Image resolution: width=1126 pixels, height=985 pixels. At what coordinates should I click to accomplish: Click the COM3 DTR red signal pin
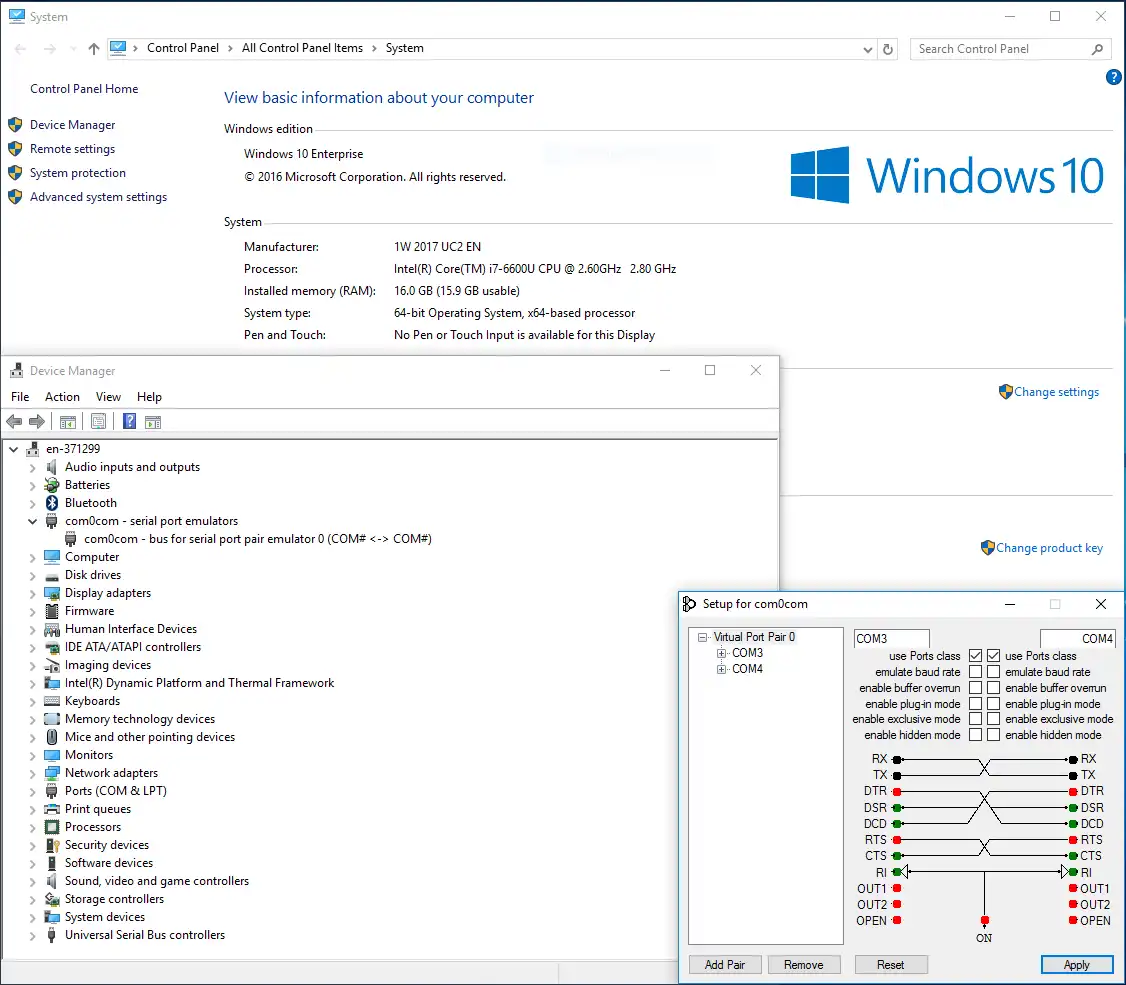click(x=897, y=791)
